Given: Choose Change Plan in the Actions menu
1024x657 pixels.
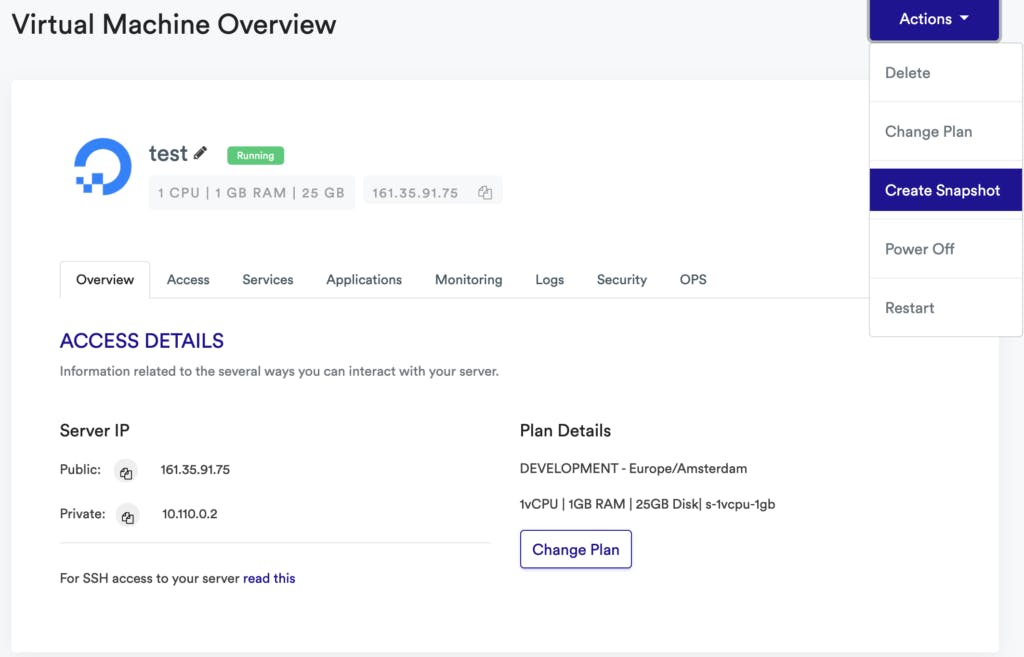Looking at the screenshot, I should pyautogui.click(x=928, y=132).
